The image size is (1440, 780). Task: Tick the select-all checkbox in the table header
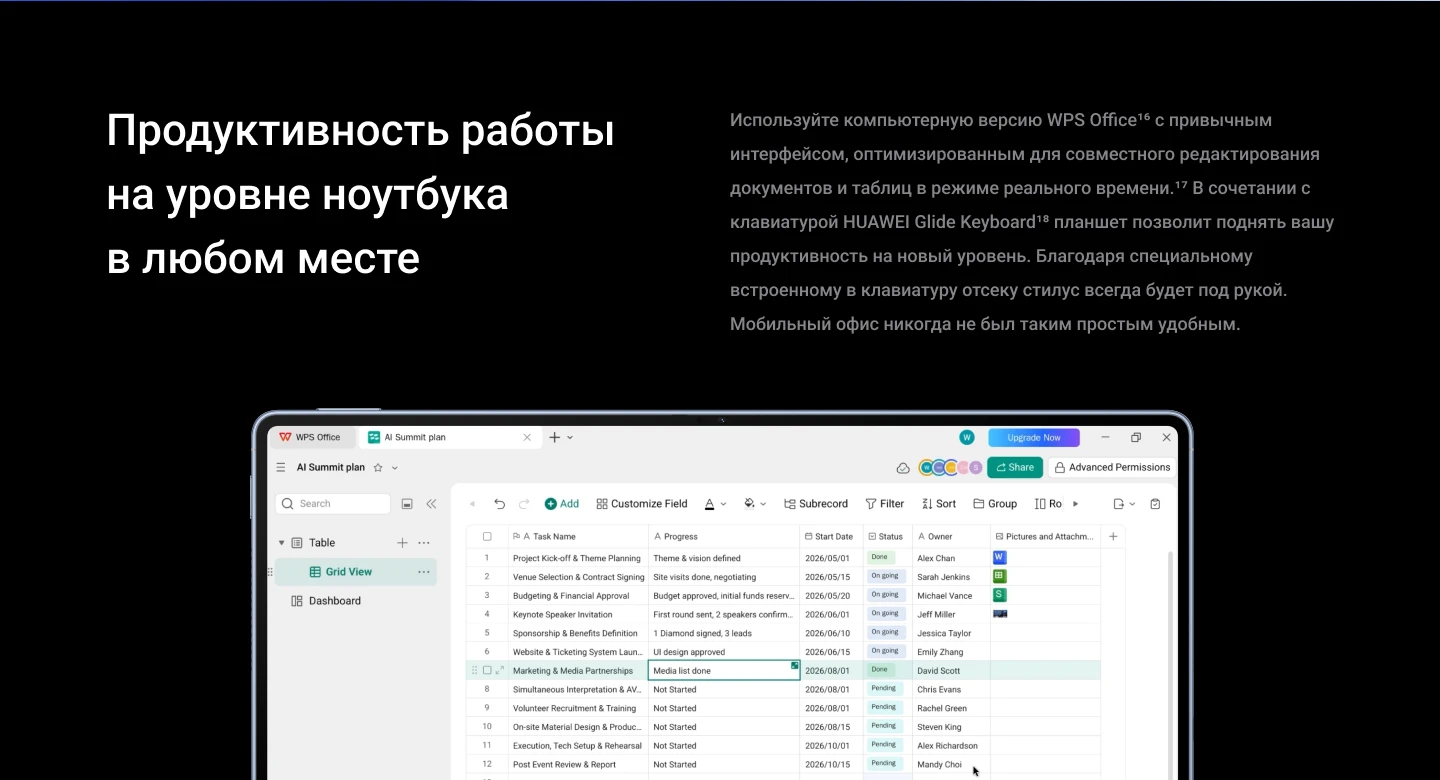pyautogui.click(x=487, y=536)
